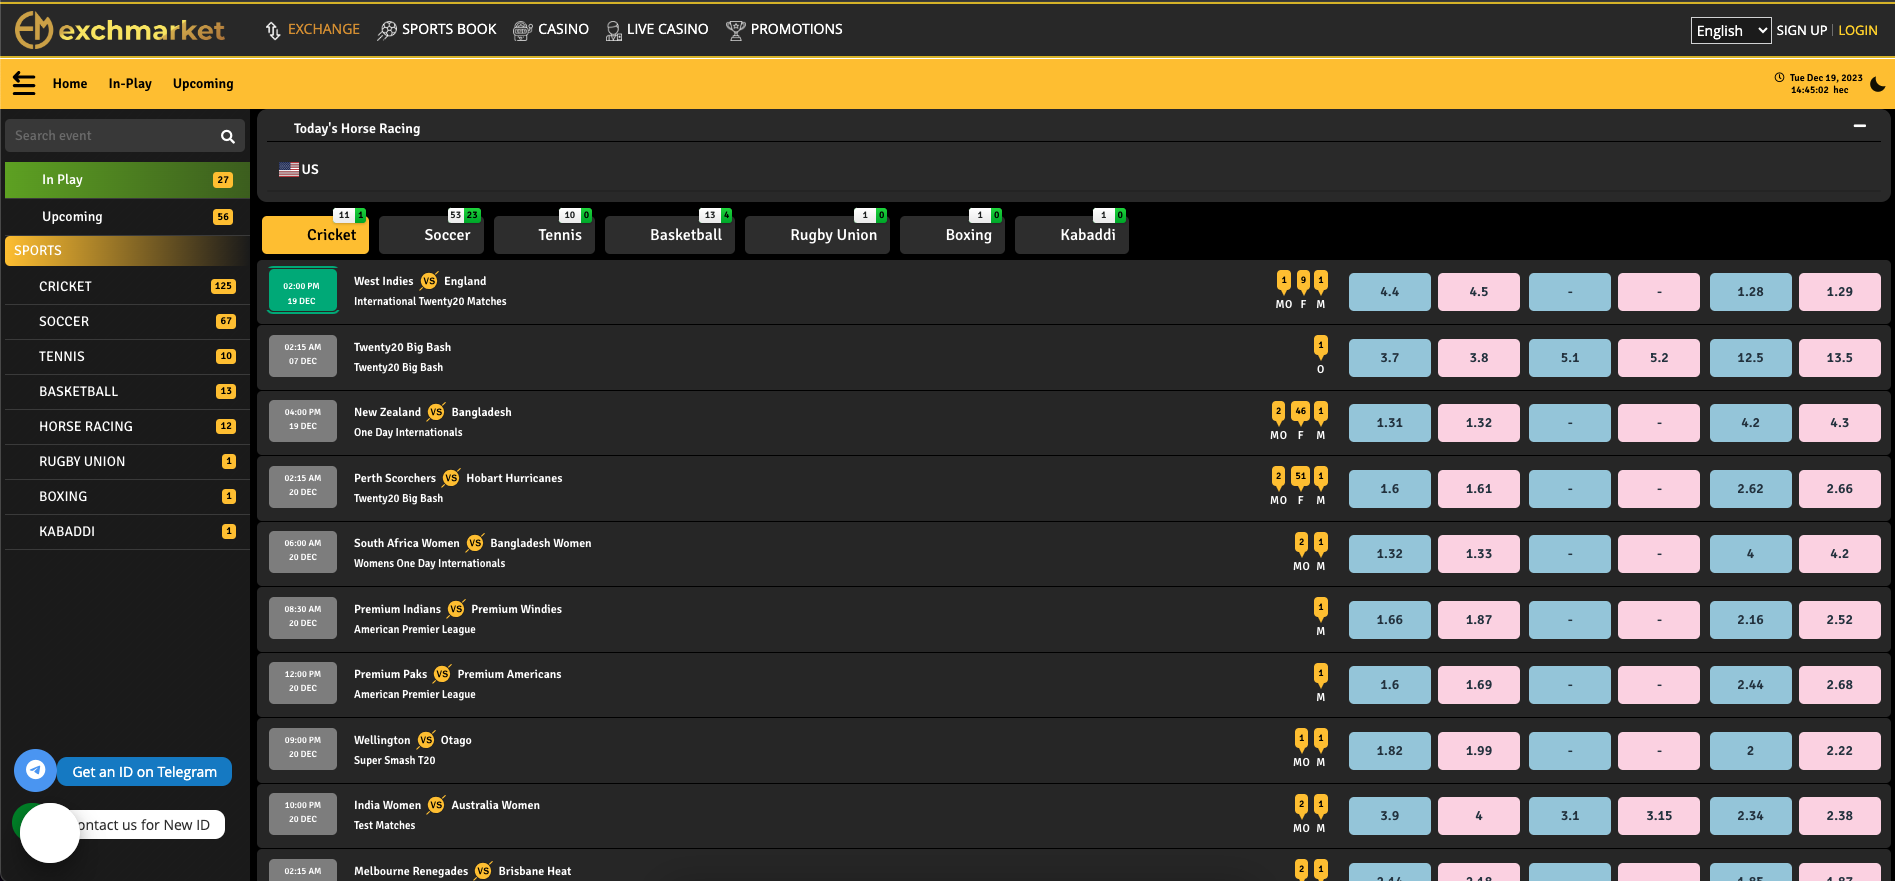Switch to the Soccer tab
Viewport: 1895px width, 881px height.
coord(432,235)
